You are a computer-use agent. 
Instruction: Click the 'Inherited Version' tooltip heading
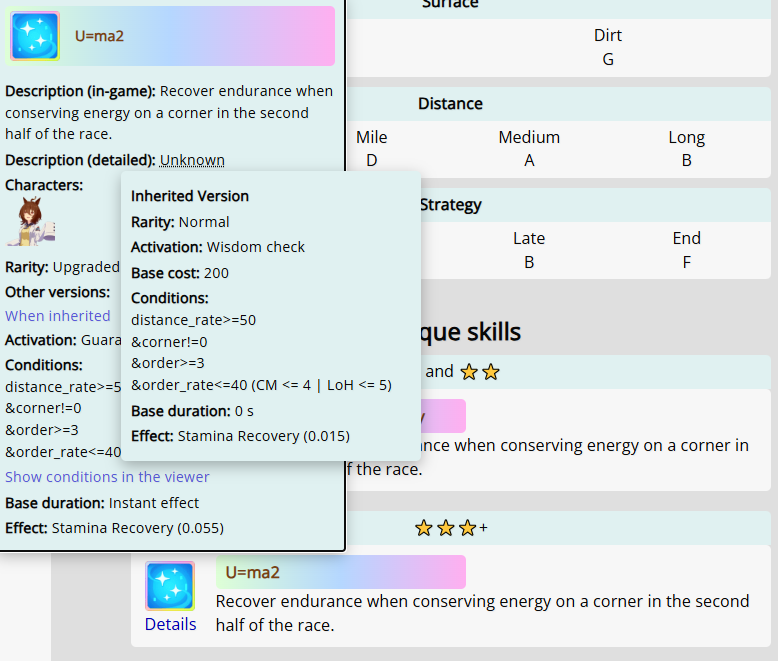point(190,196)
